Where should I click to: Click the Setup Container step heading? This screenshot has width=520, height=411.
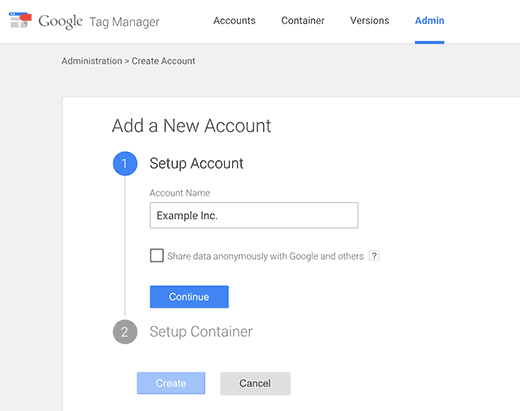click(x=201, y=332)
